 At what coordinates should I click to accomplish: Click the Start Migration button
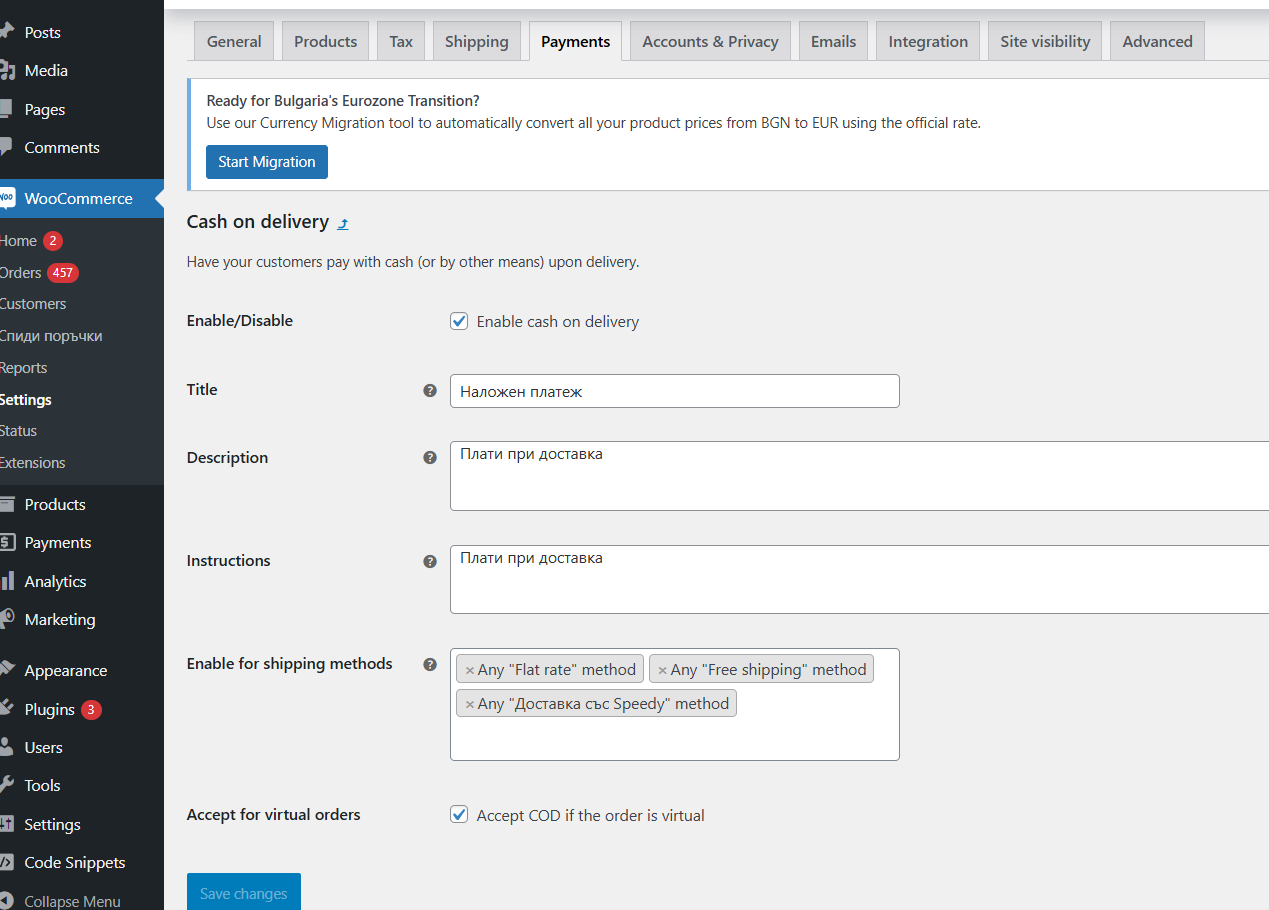click(267, 162)
